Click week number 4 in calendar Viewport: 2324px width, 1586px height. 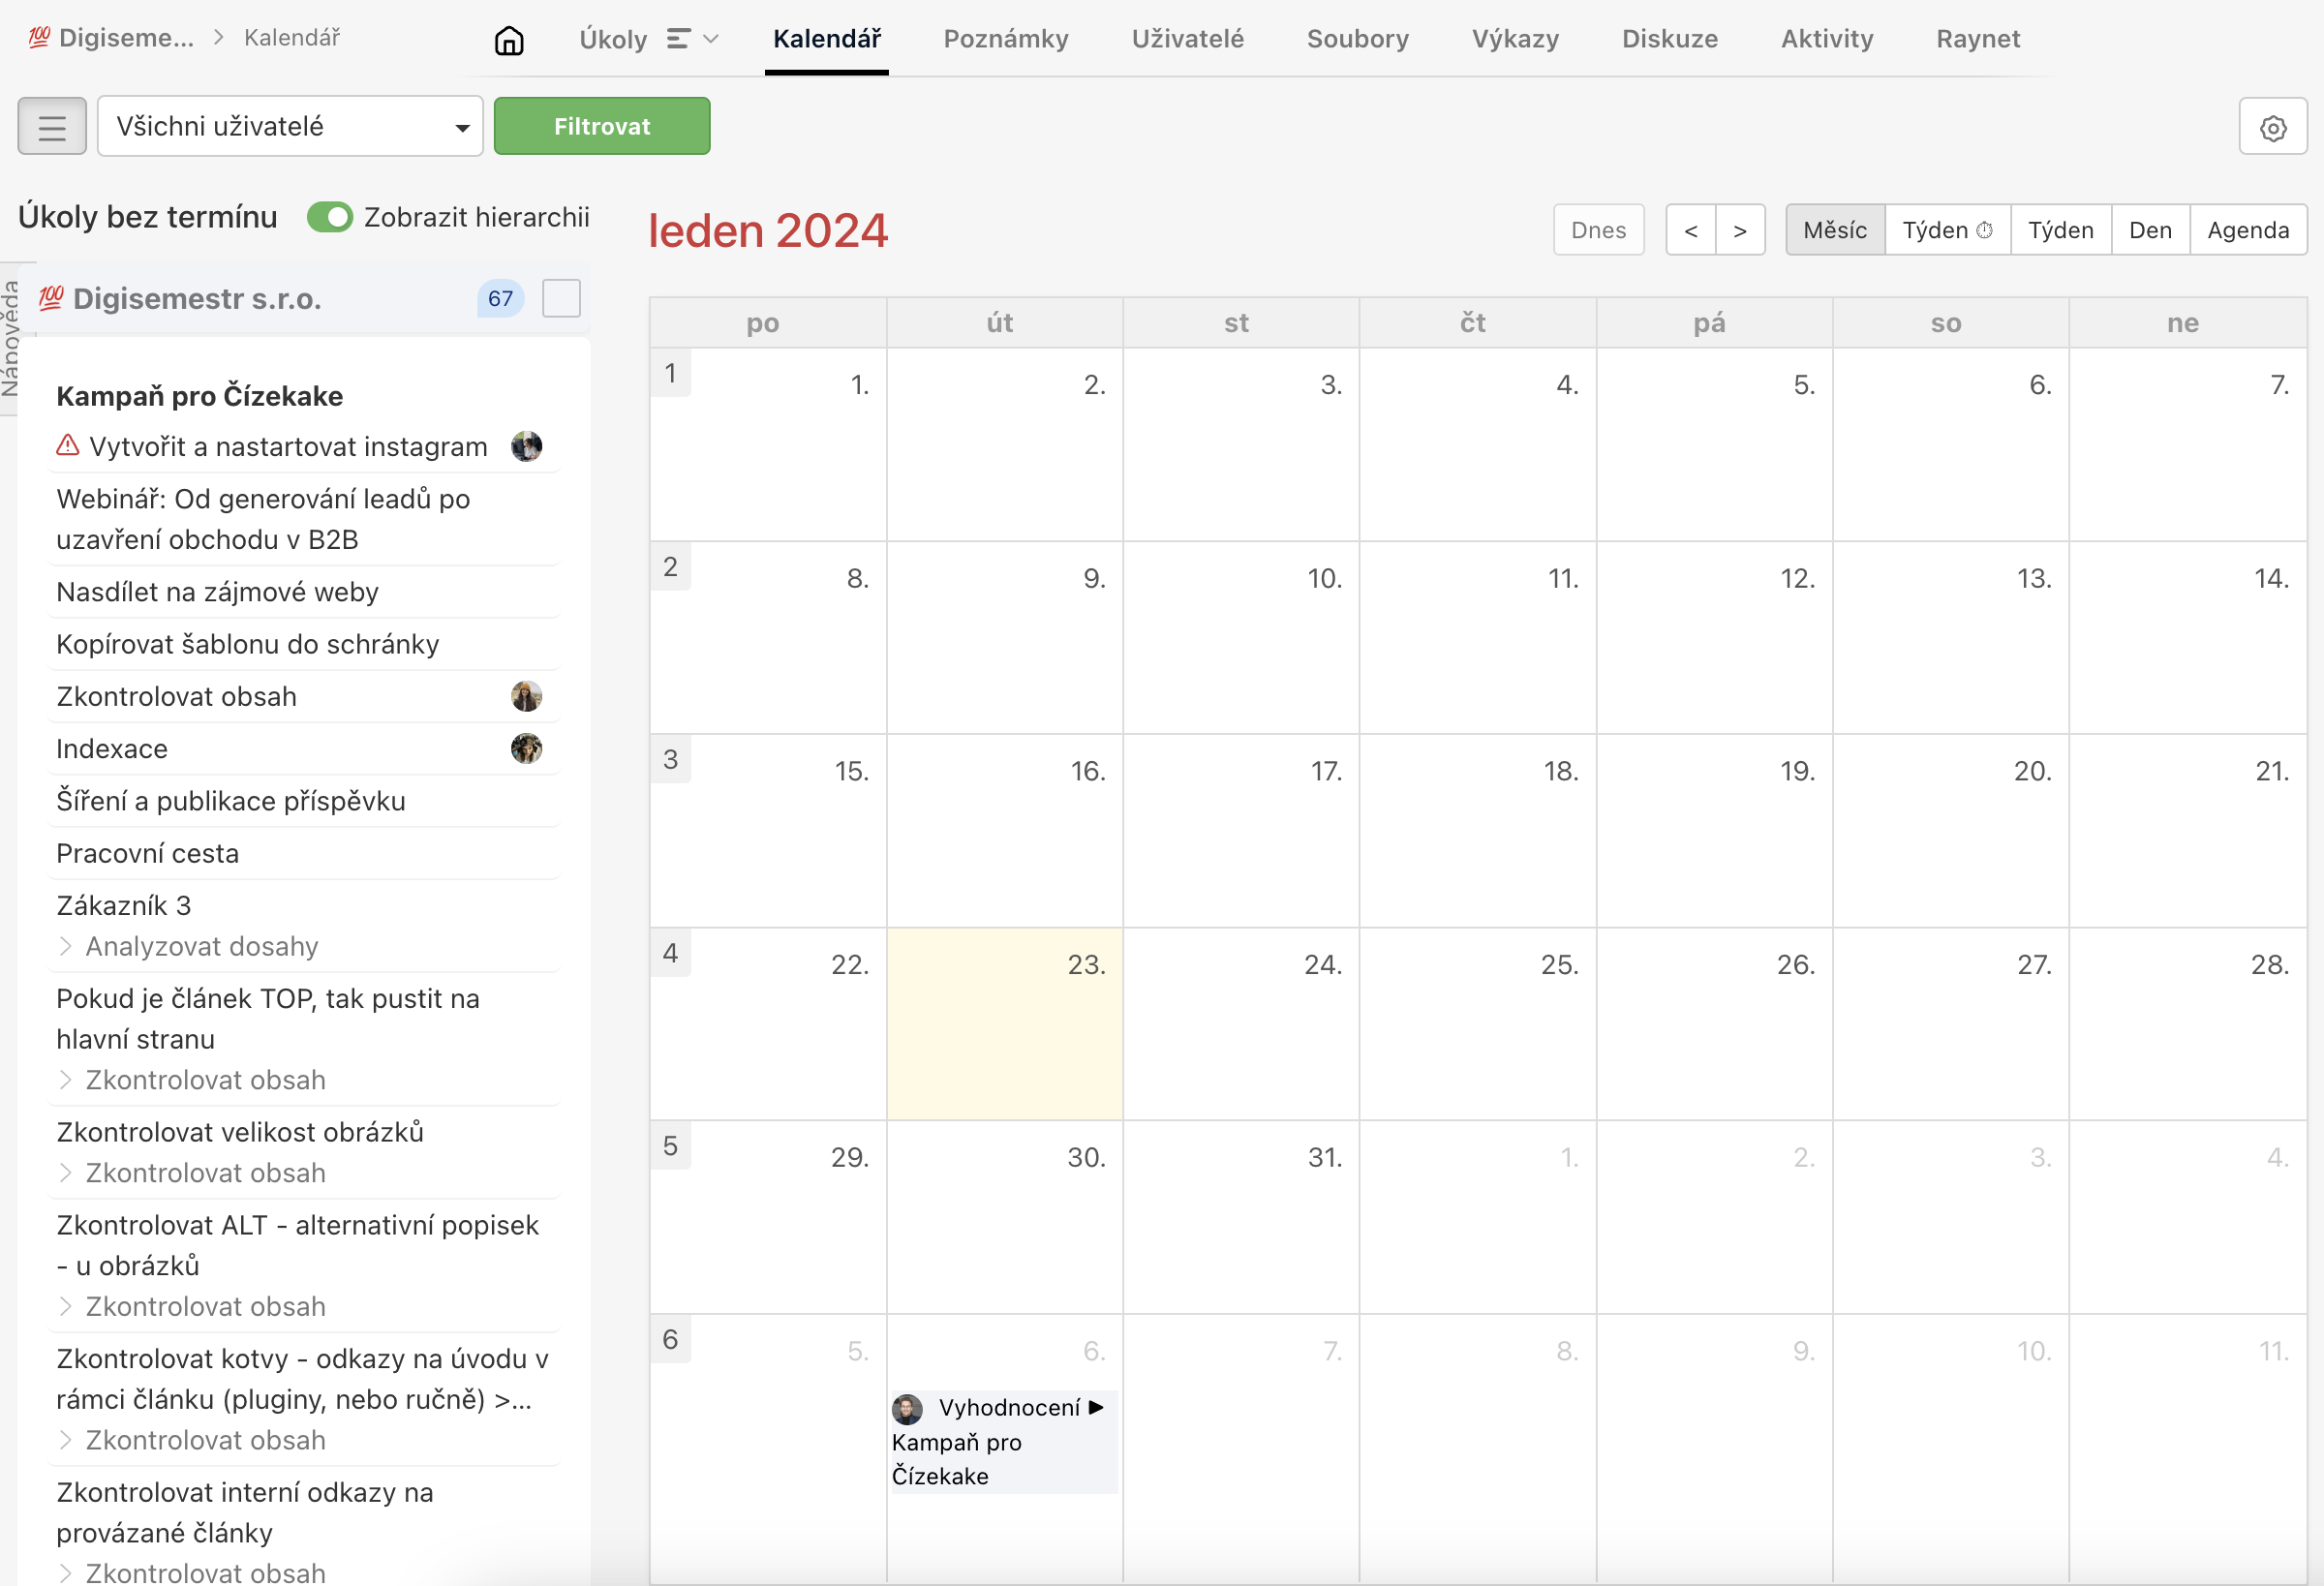point(670,953)
